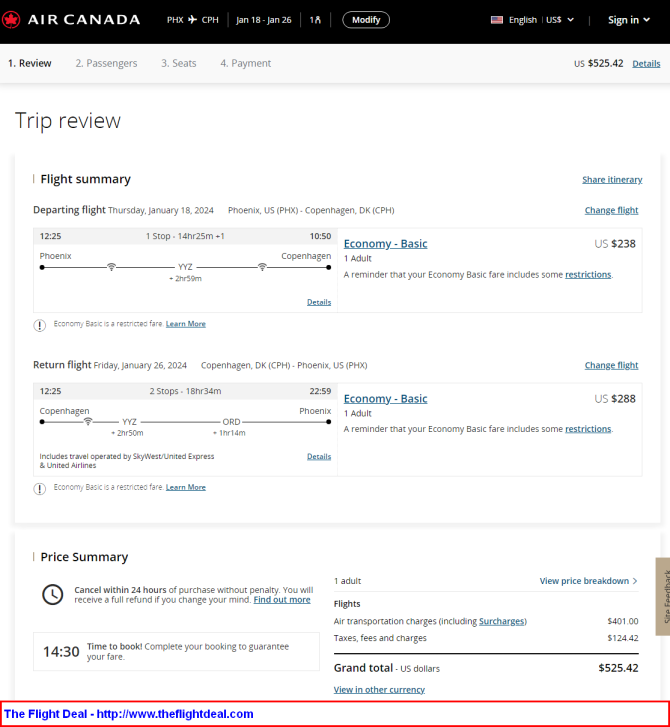Click restrictions link in the return fare reminder

[588, 429]
